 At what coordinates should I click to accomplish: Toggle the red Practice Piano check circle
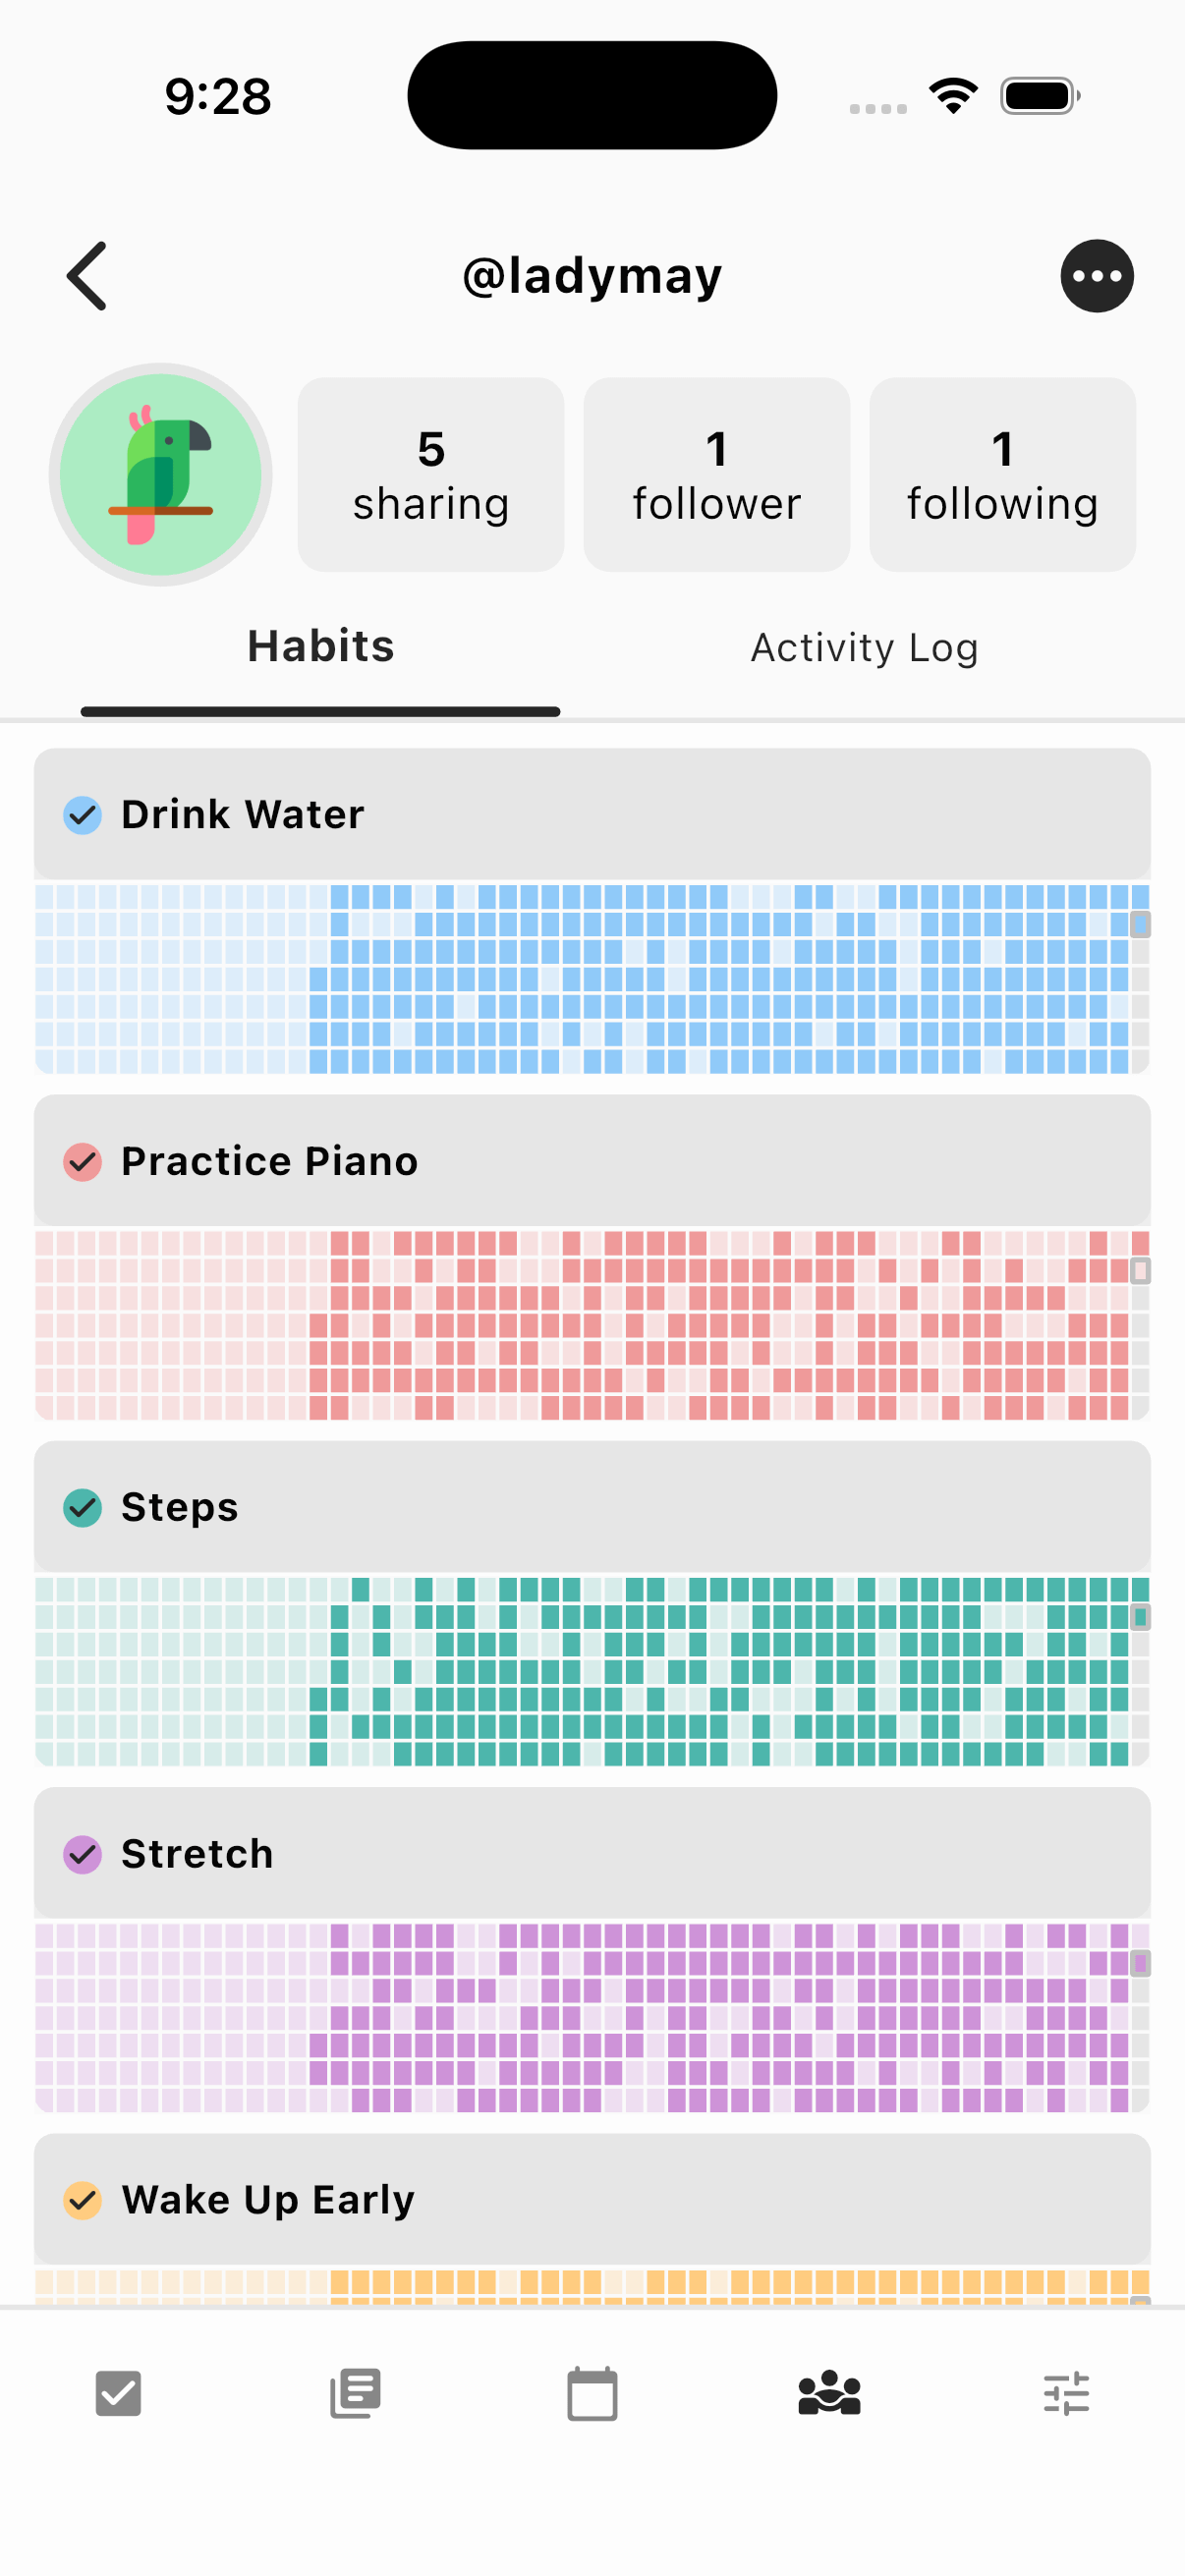tap(83, 1162)
